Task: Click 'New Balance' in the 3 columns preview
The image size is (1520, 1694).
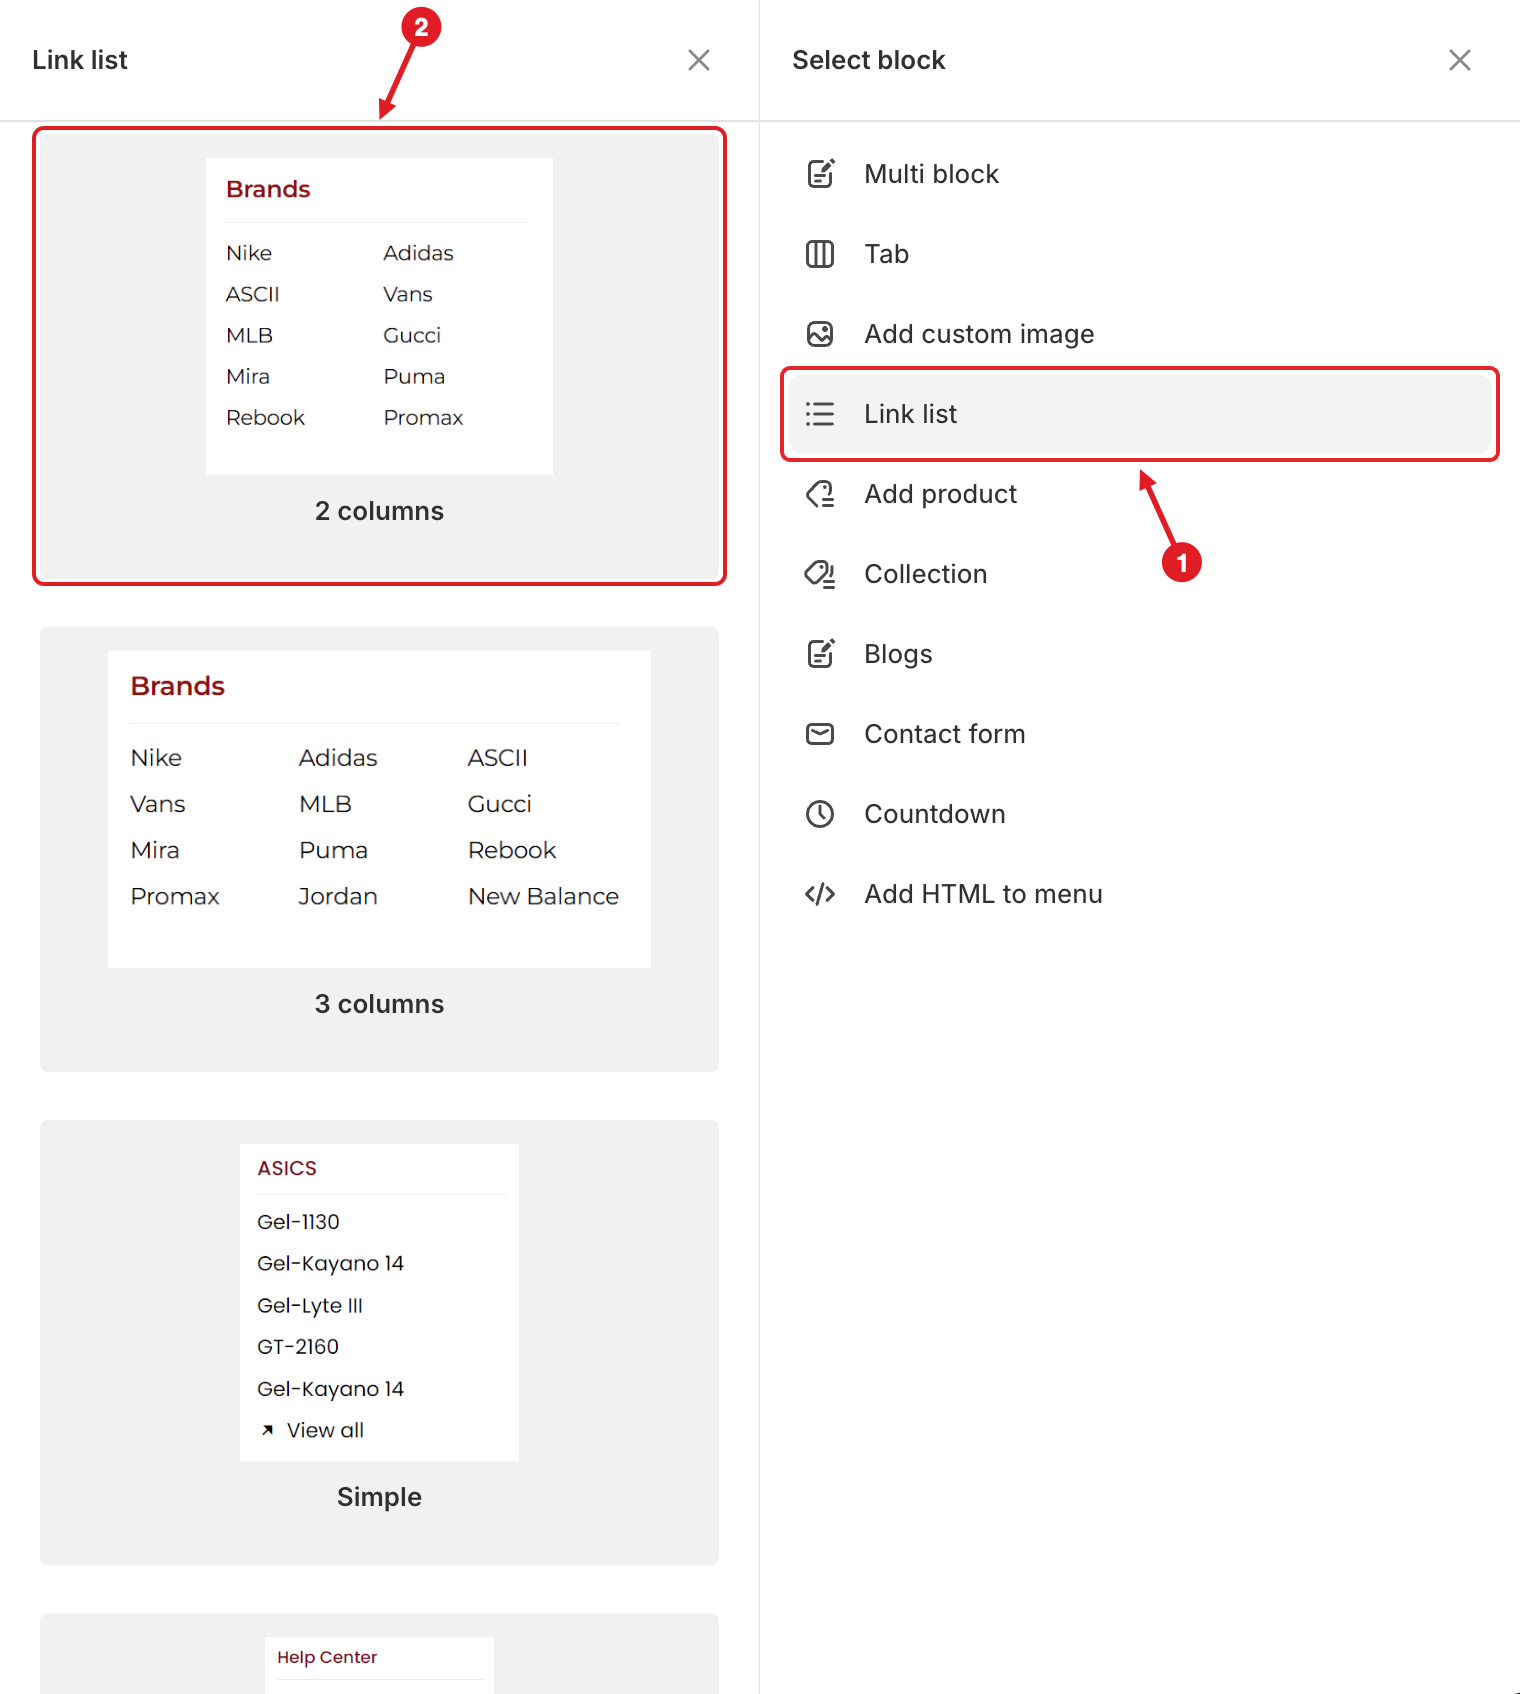Action: pos(543,896)
